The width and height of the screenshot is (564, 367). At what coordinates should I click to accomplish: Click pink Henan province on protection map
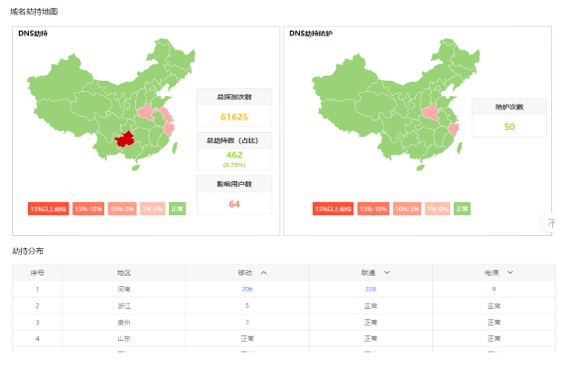click(431, 112)
